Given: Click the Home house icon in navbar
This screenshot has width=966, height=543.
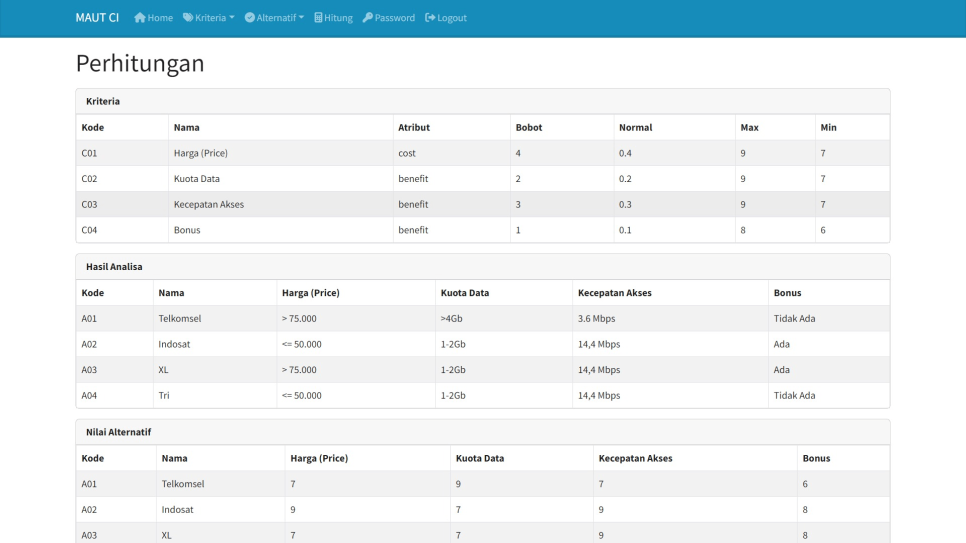Looking at the screenshot, I should (x=140, y=18).
